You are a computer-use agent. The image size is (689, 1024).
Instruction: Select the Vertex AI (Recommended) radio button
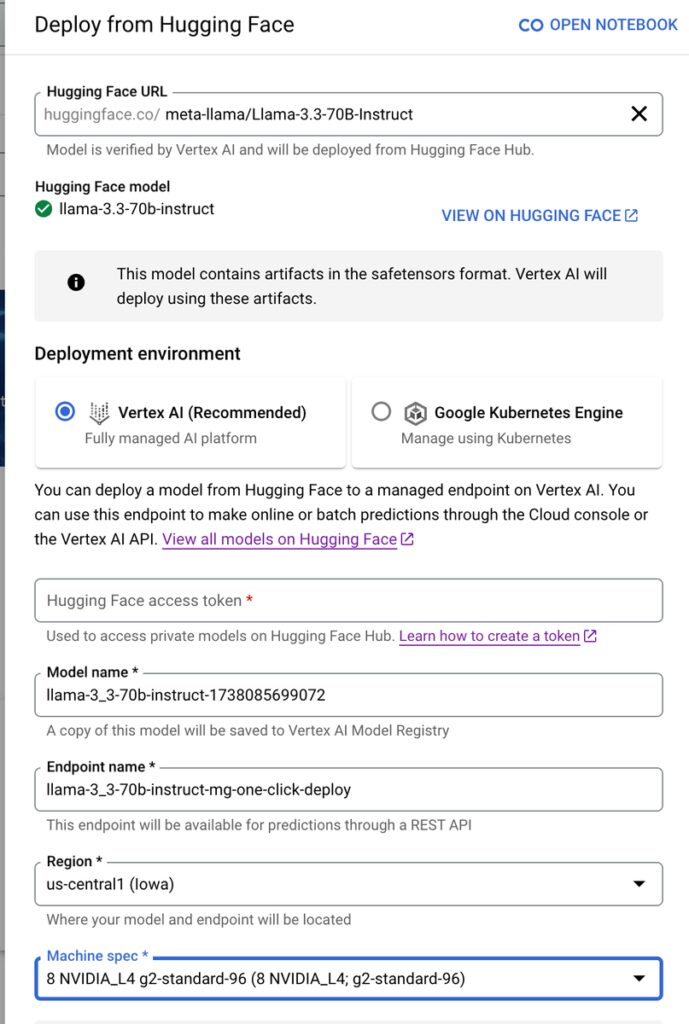[x=66, y=412]
